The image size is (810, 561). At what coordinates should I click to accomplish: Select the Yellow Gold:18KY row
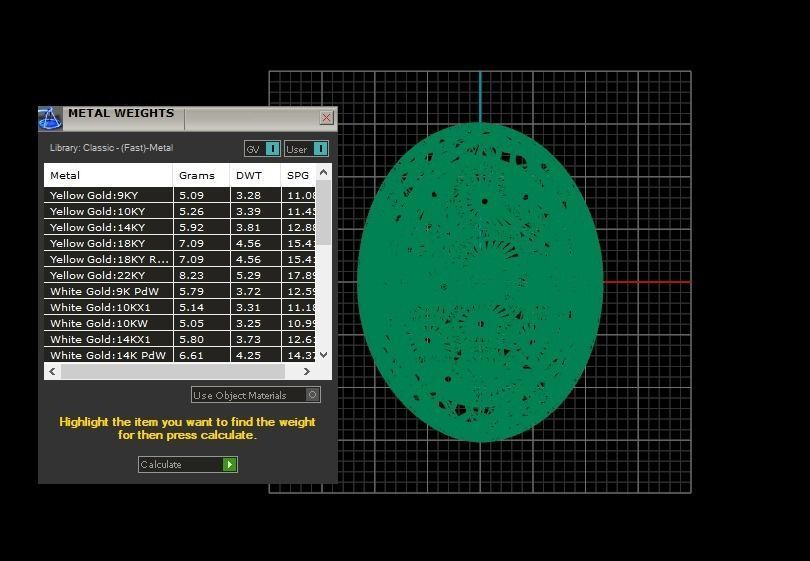coord(180,243)
